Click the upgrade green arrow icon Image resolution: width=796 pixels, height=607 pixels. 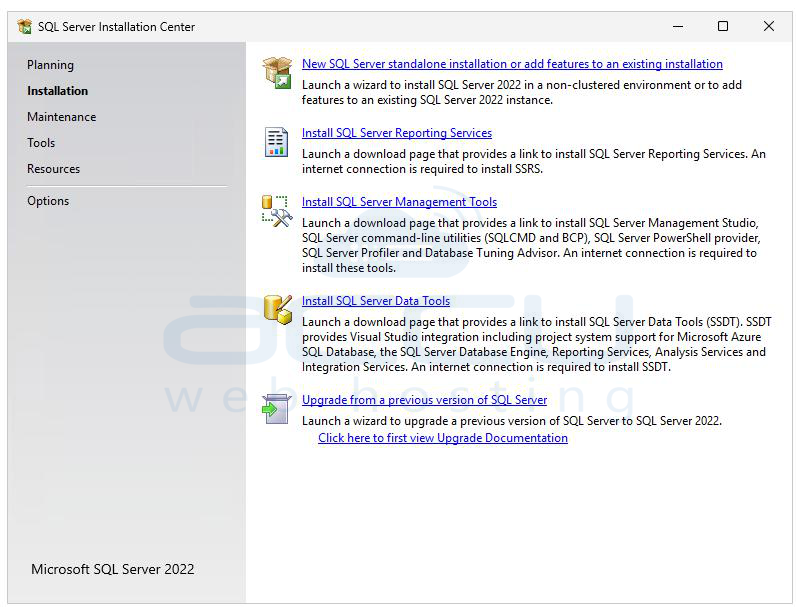pos(276,408)
